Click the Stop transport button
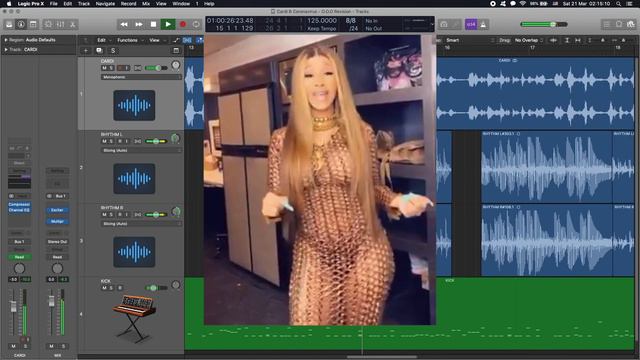 153,24
